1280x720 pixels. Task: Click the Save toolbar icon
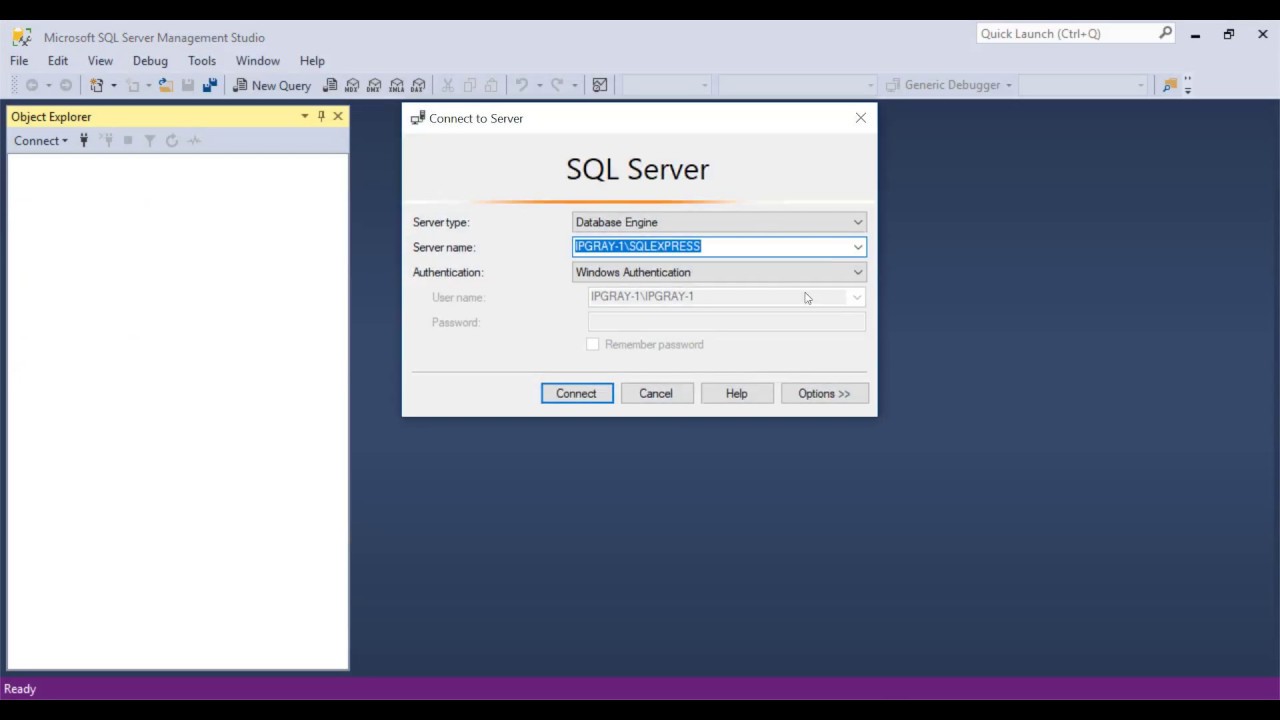(188, 85)
